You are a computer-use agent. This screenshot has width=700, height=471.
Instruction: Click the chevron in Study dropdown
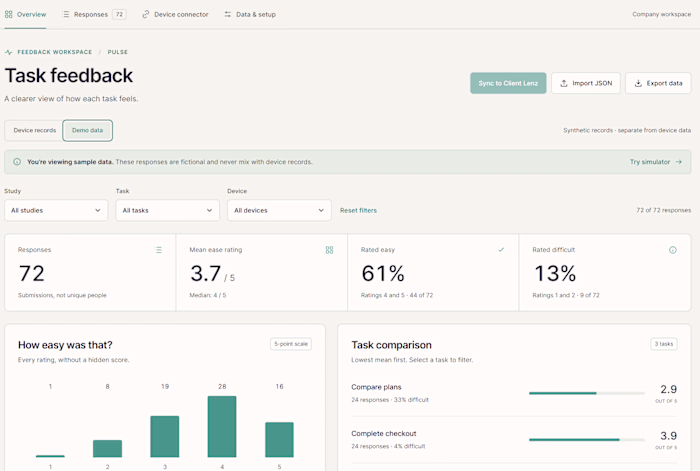click(x=98, y=210)
